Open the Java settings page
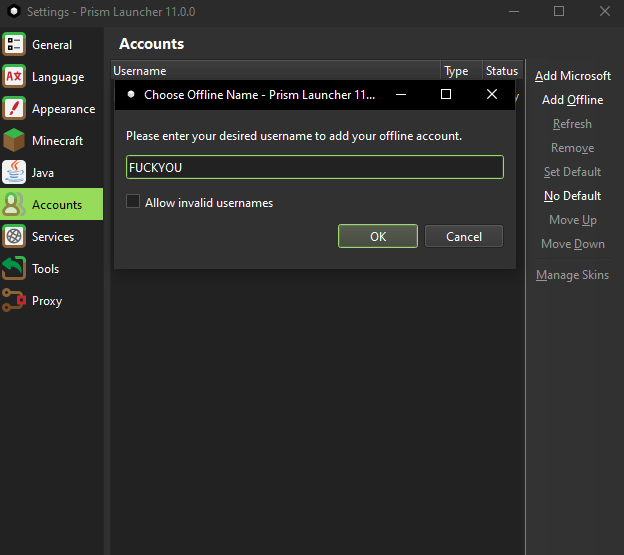624x555 pixels. click(52, 172)
